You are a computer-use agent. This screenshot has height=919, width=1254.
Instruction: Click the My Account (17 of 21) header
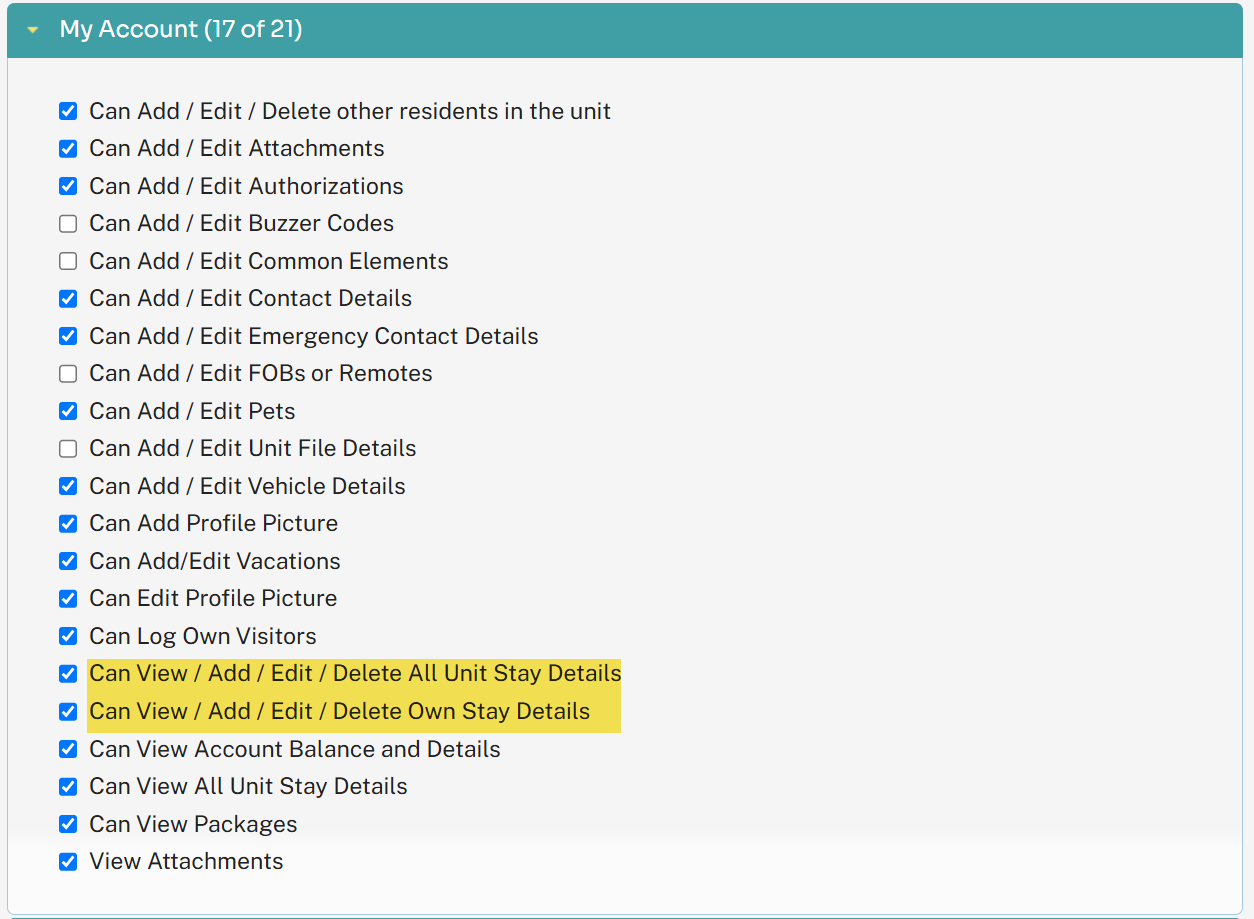tap(625, 30)
